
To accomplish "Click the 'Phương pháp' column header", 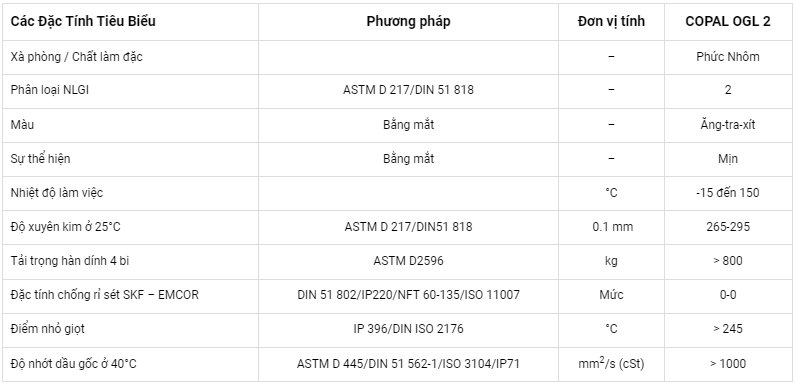I will pyautogui.click(x=408, y=22).
